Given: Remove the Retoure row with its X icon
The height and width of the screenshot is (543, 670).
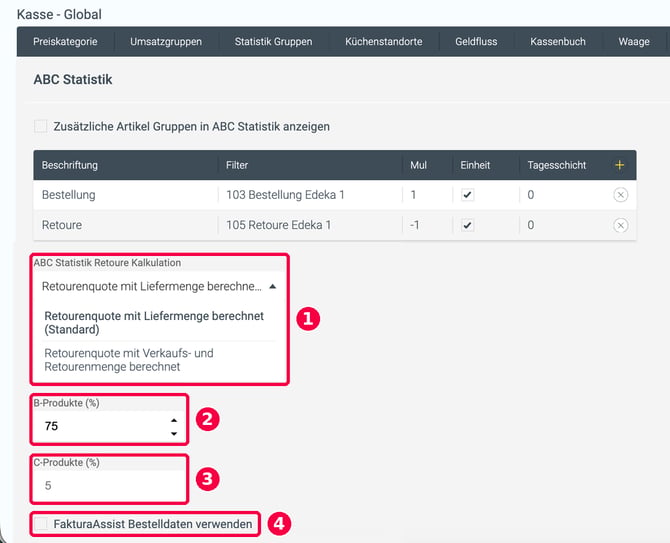Looking at the screenshot, I should tap(620, 225).
